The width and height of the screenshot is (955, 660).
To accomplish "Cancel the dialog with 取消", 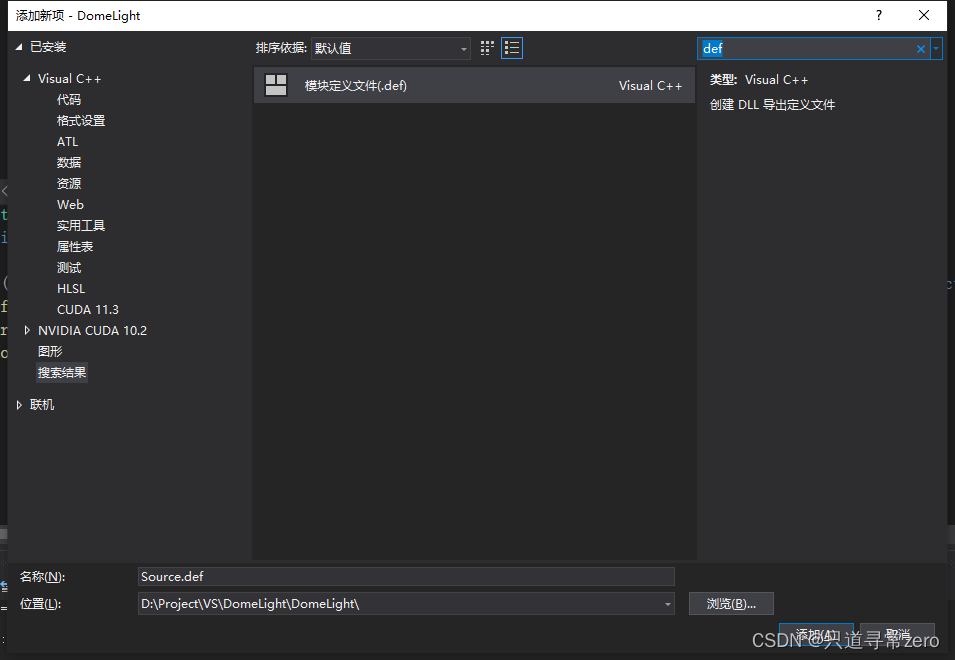I will pyautogui.click(x=897, y=635).
